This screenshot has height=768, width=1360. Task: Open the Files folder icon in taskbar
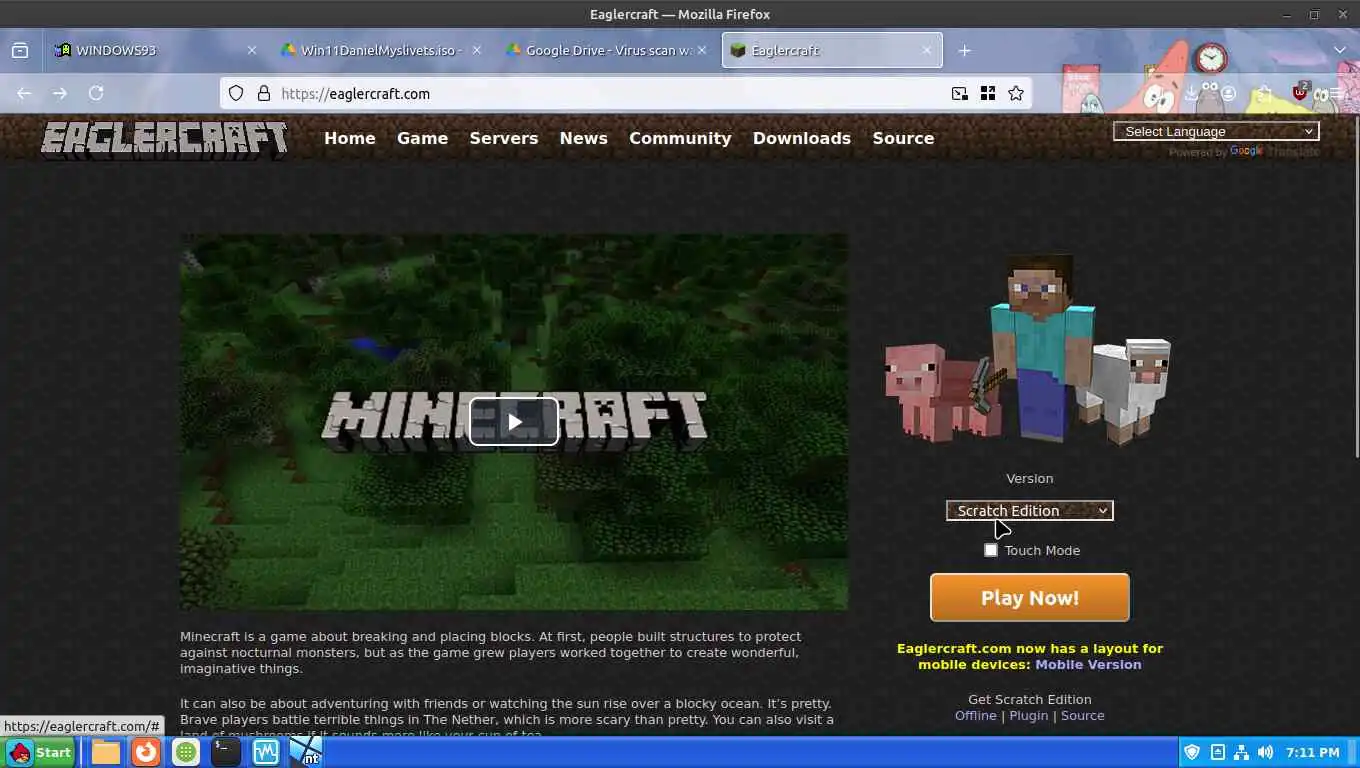(x=106, y=752)
